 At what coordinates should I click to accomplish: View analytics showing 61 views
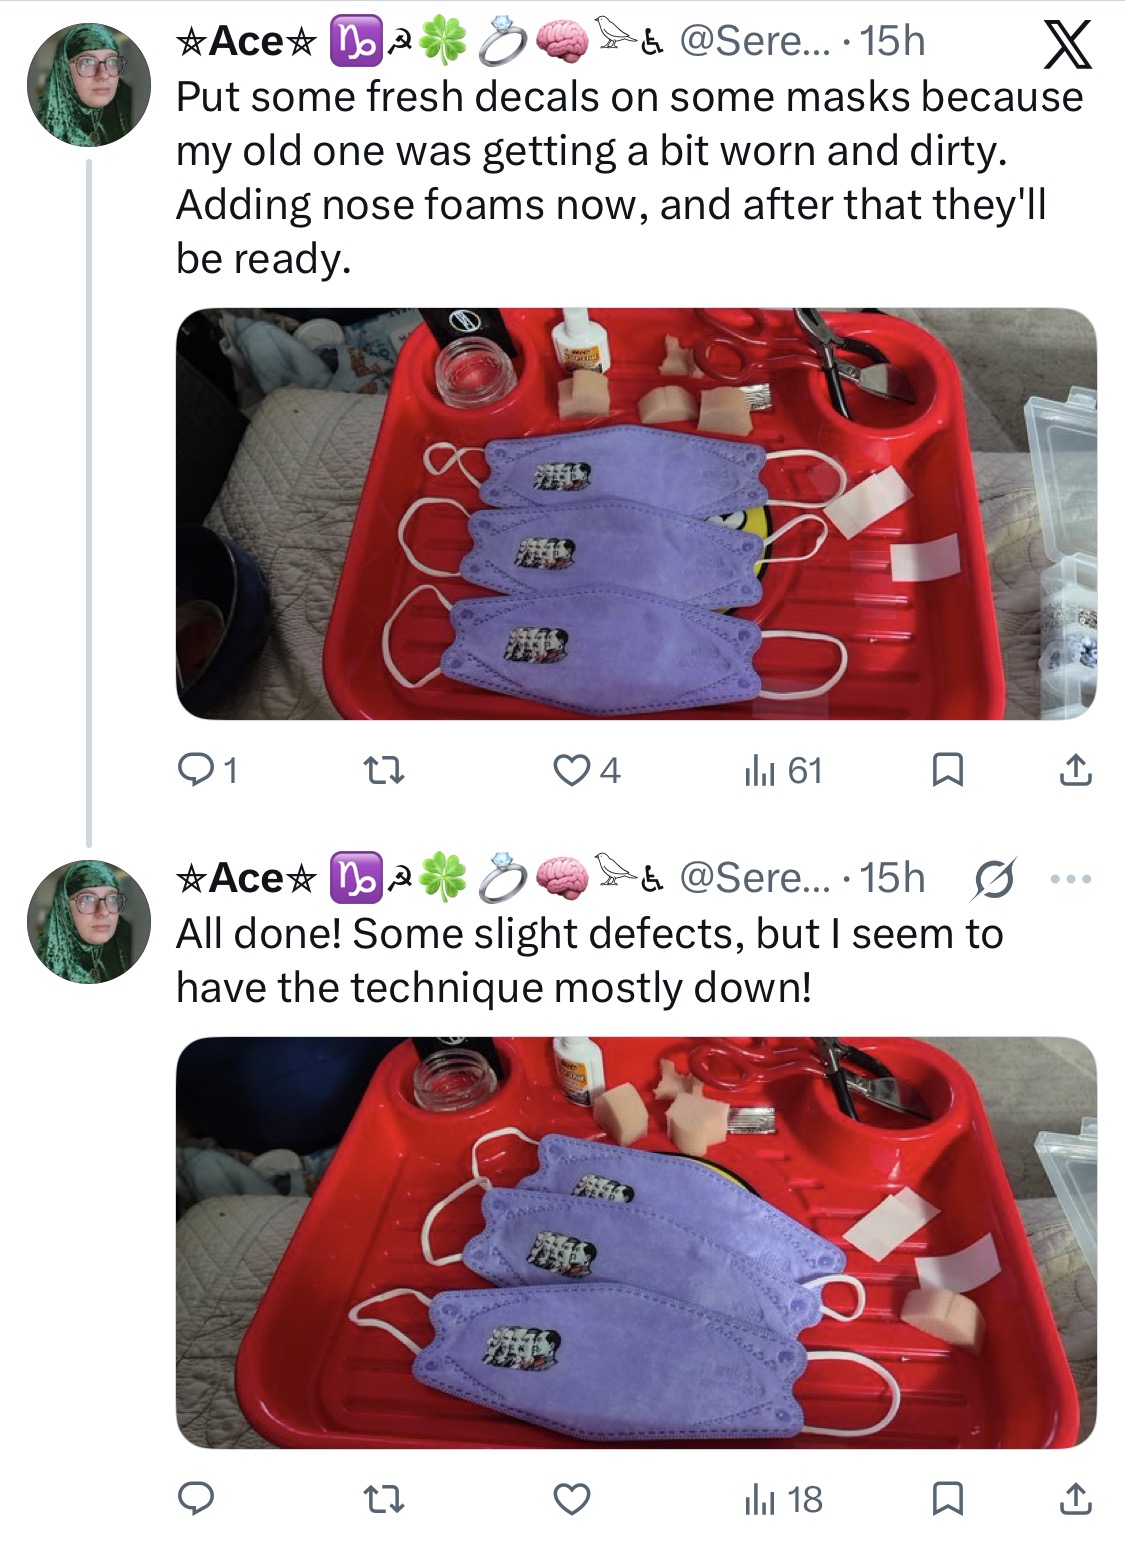pos(783,770)
